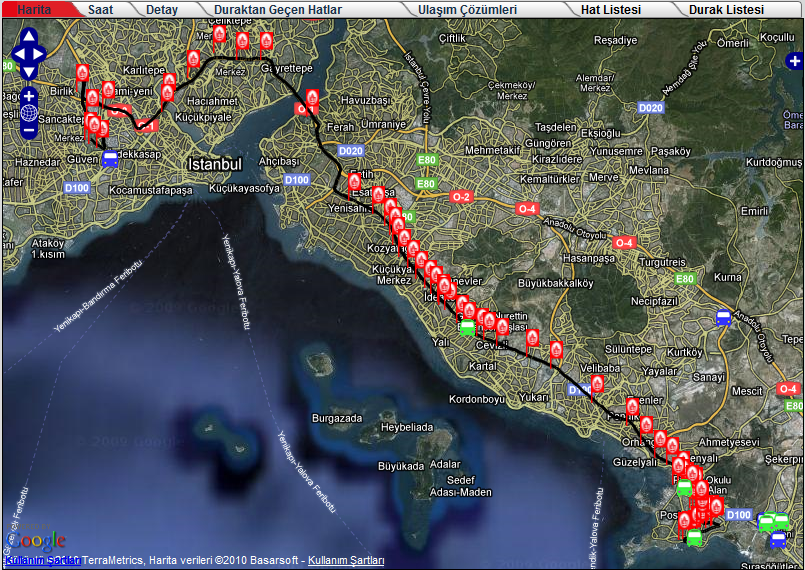Pan the map down with the arrow
The width and height of the screenshot is (805, 570).
pyautogui.click(x=28, y=70)
